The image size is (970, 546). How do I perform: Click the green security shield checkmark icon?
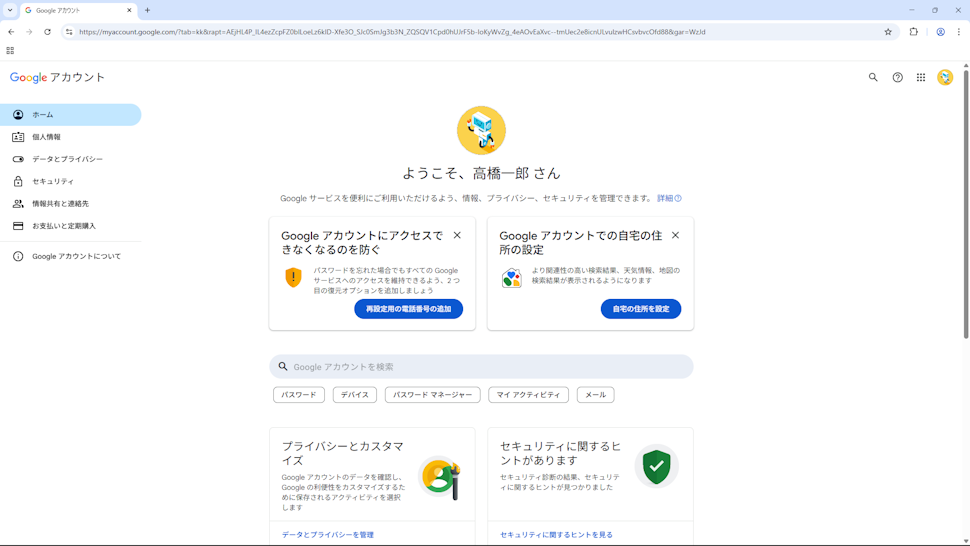tap(656, 466)
